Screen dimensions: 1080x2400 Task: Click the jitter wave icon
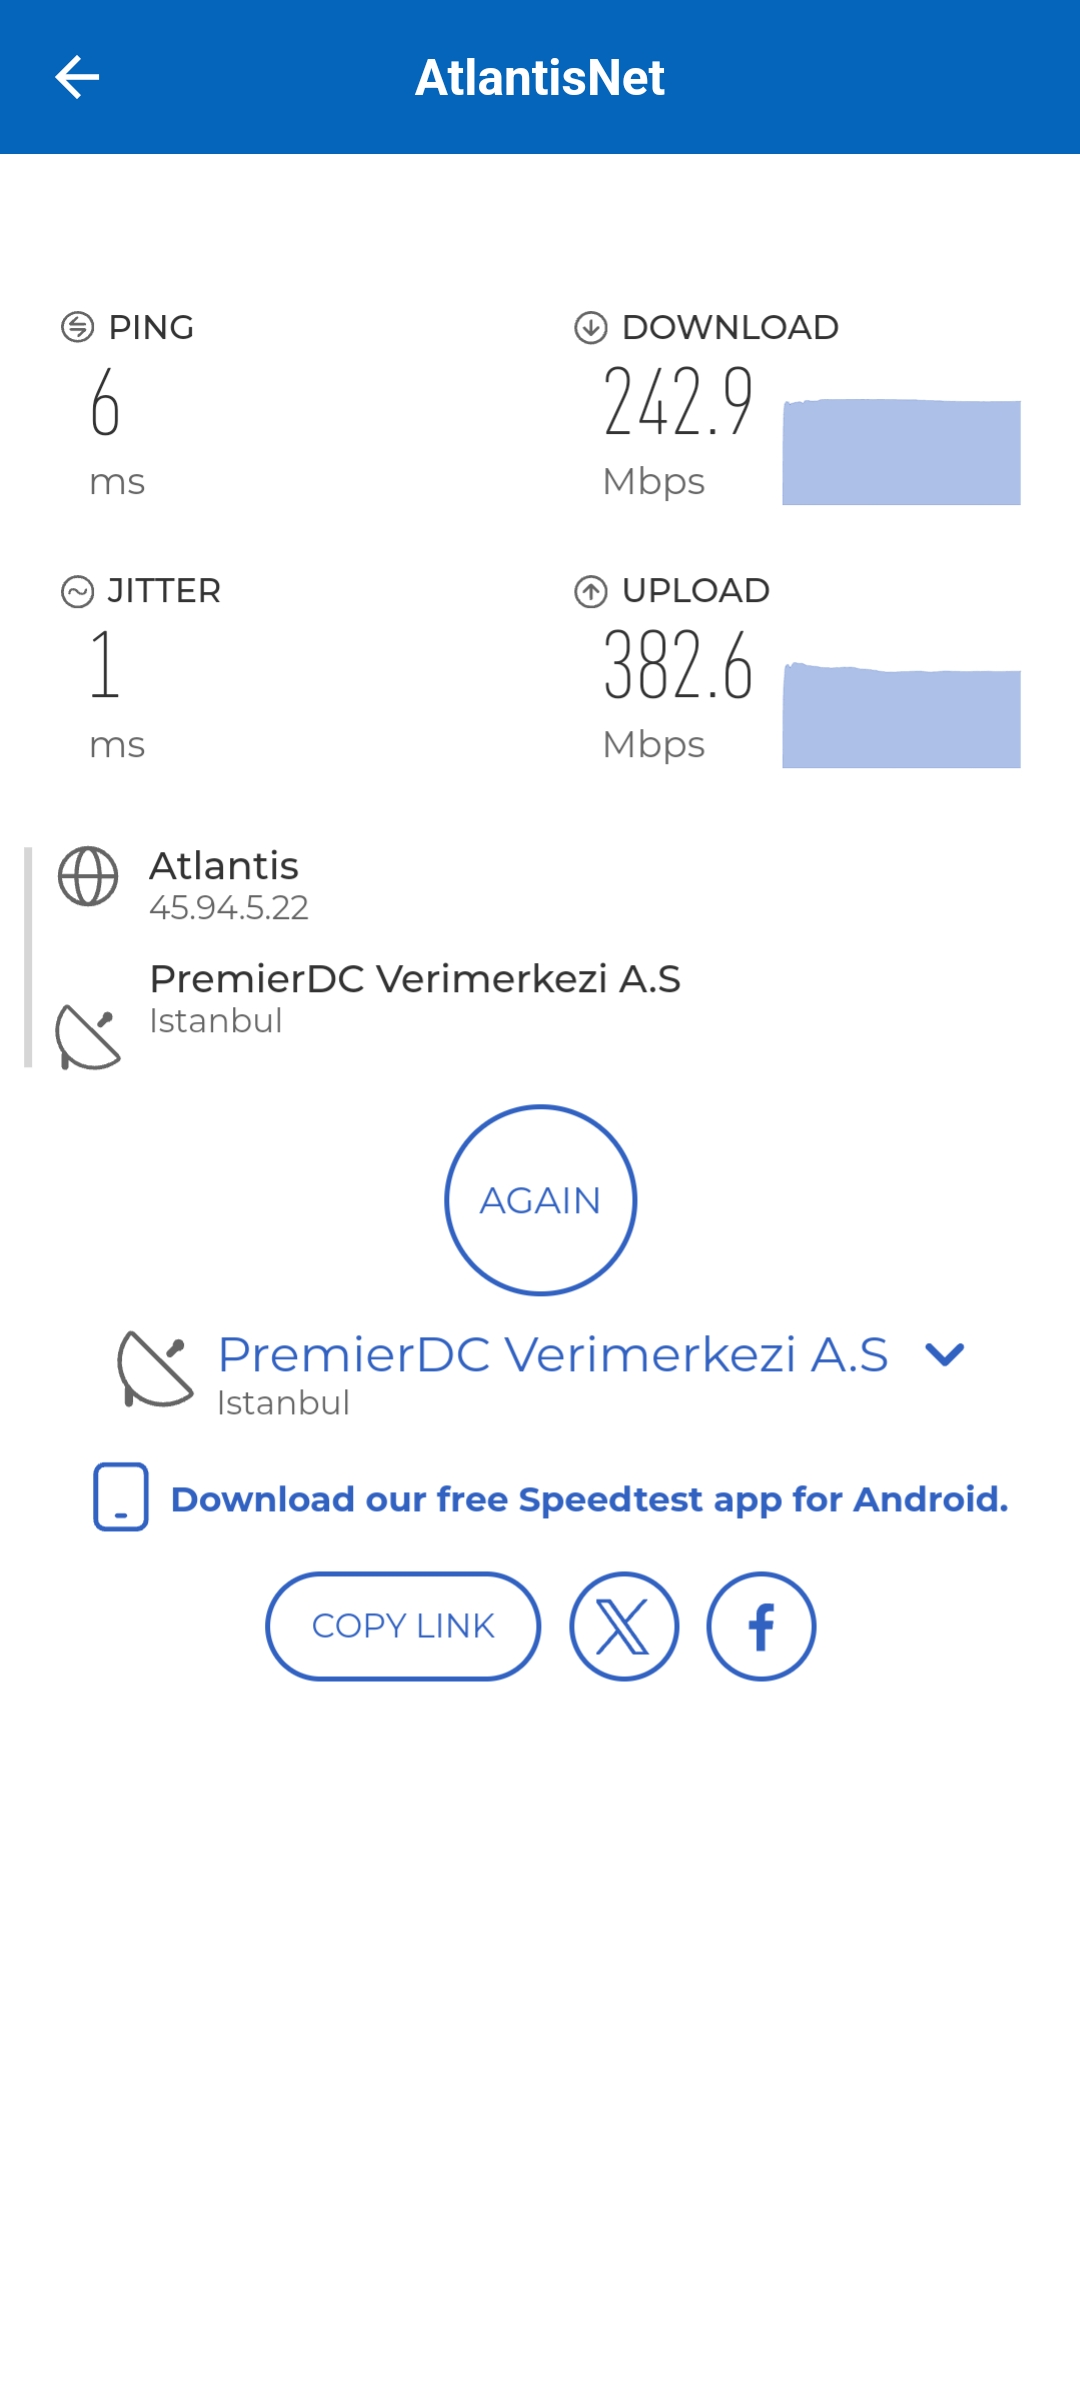(x=77, y=591)
